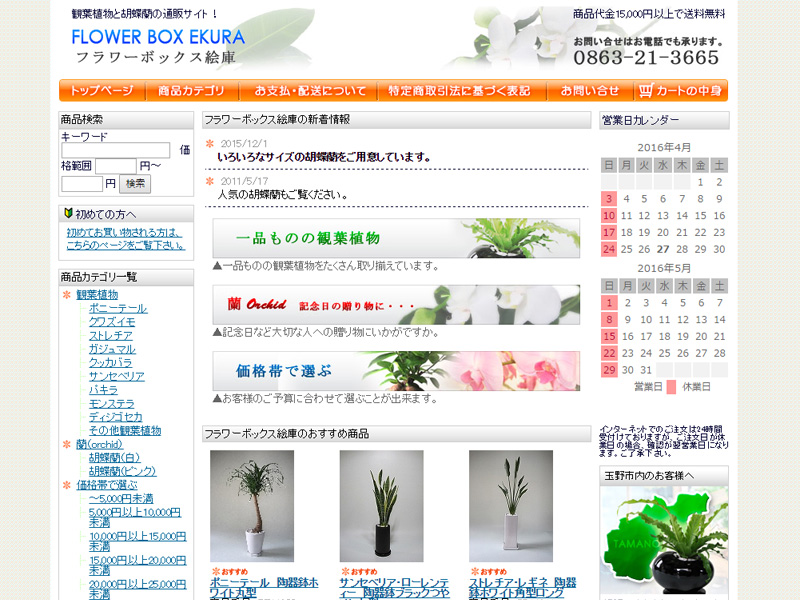Open the 蘭(orchid) category link

pyautogui.click(x=99, y=444)
